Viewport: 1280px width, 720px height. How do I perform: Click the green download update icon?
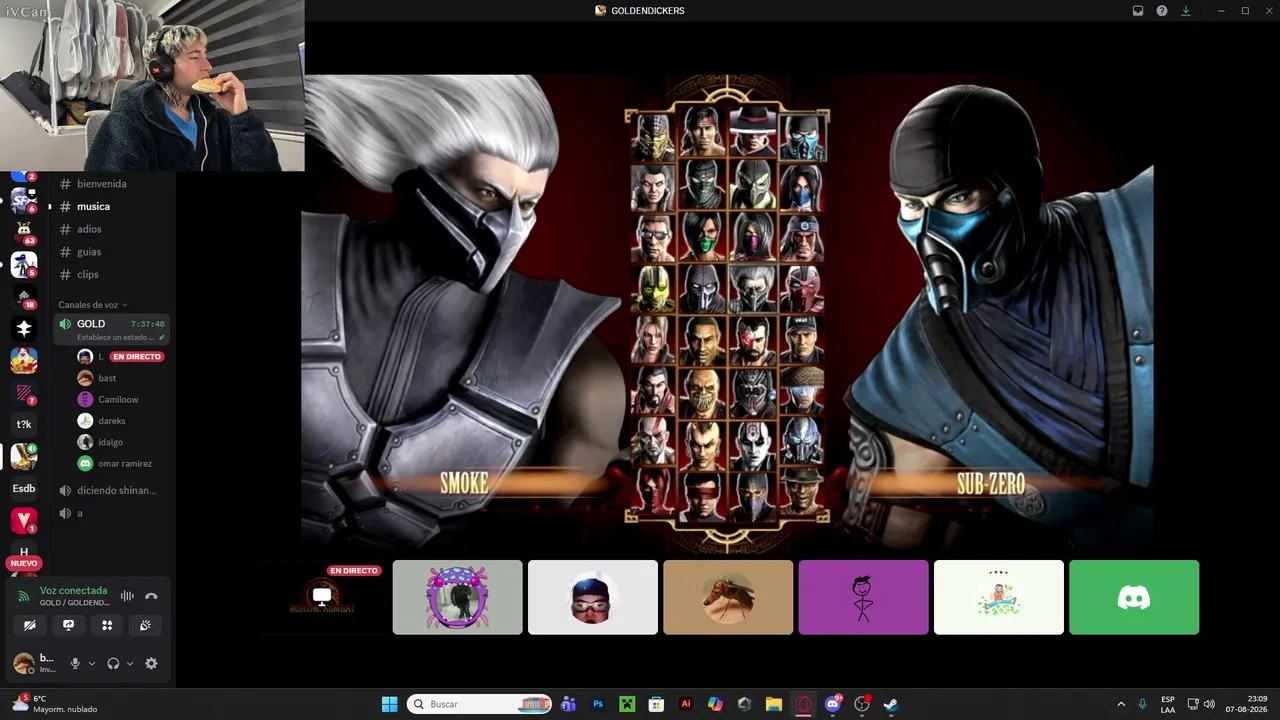(1186, 11)
